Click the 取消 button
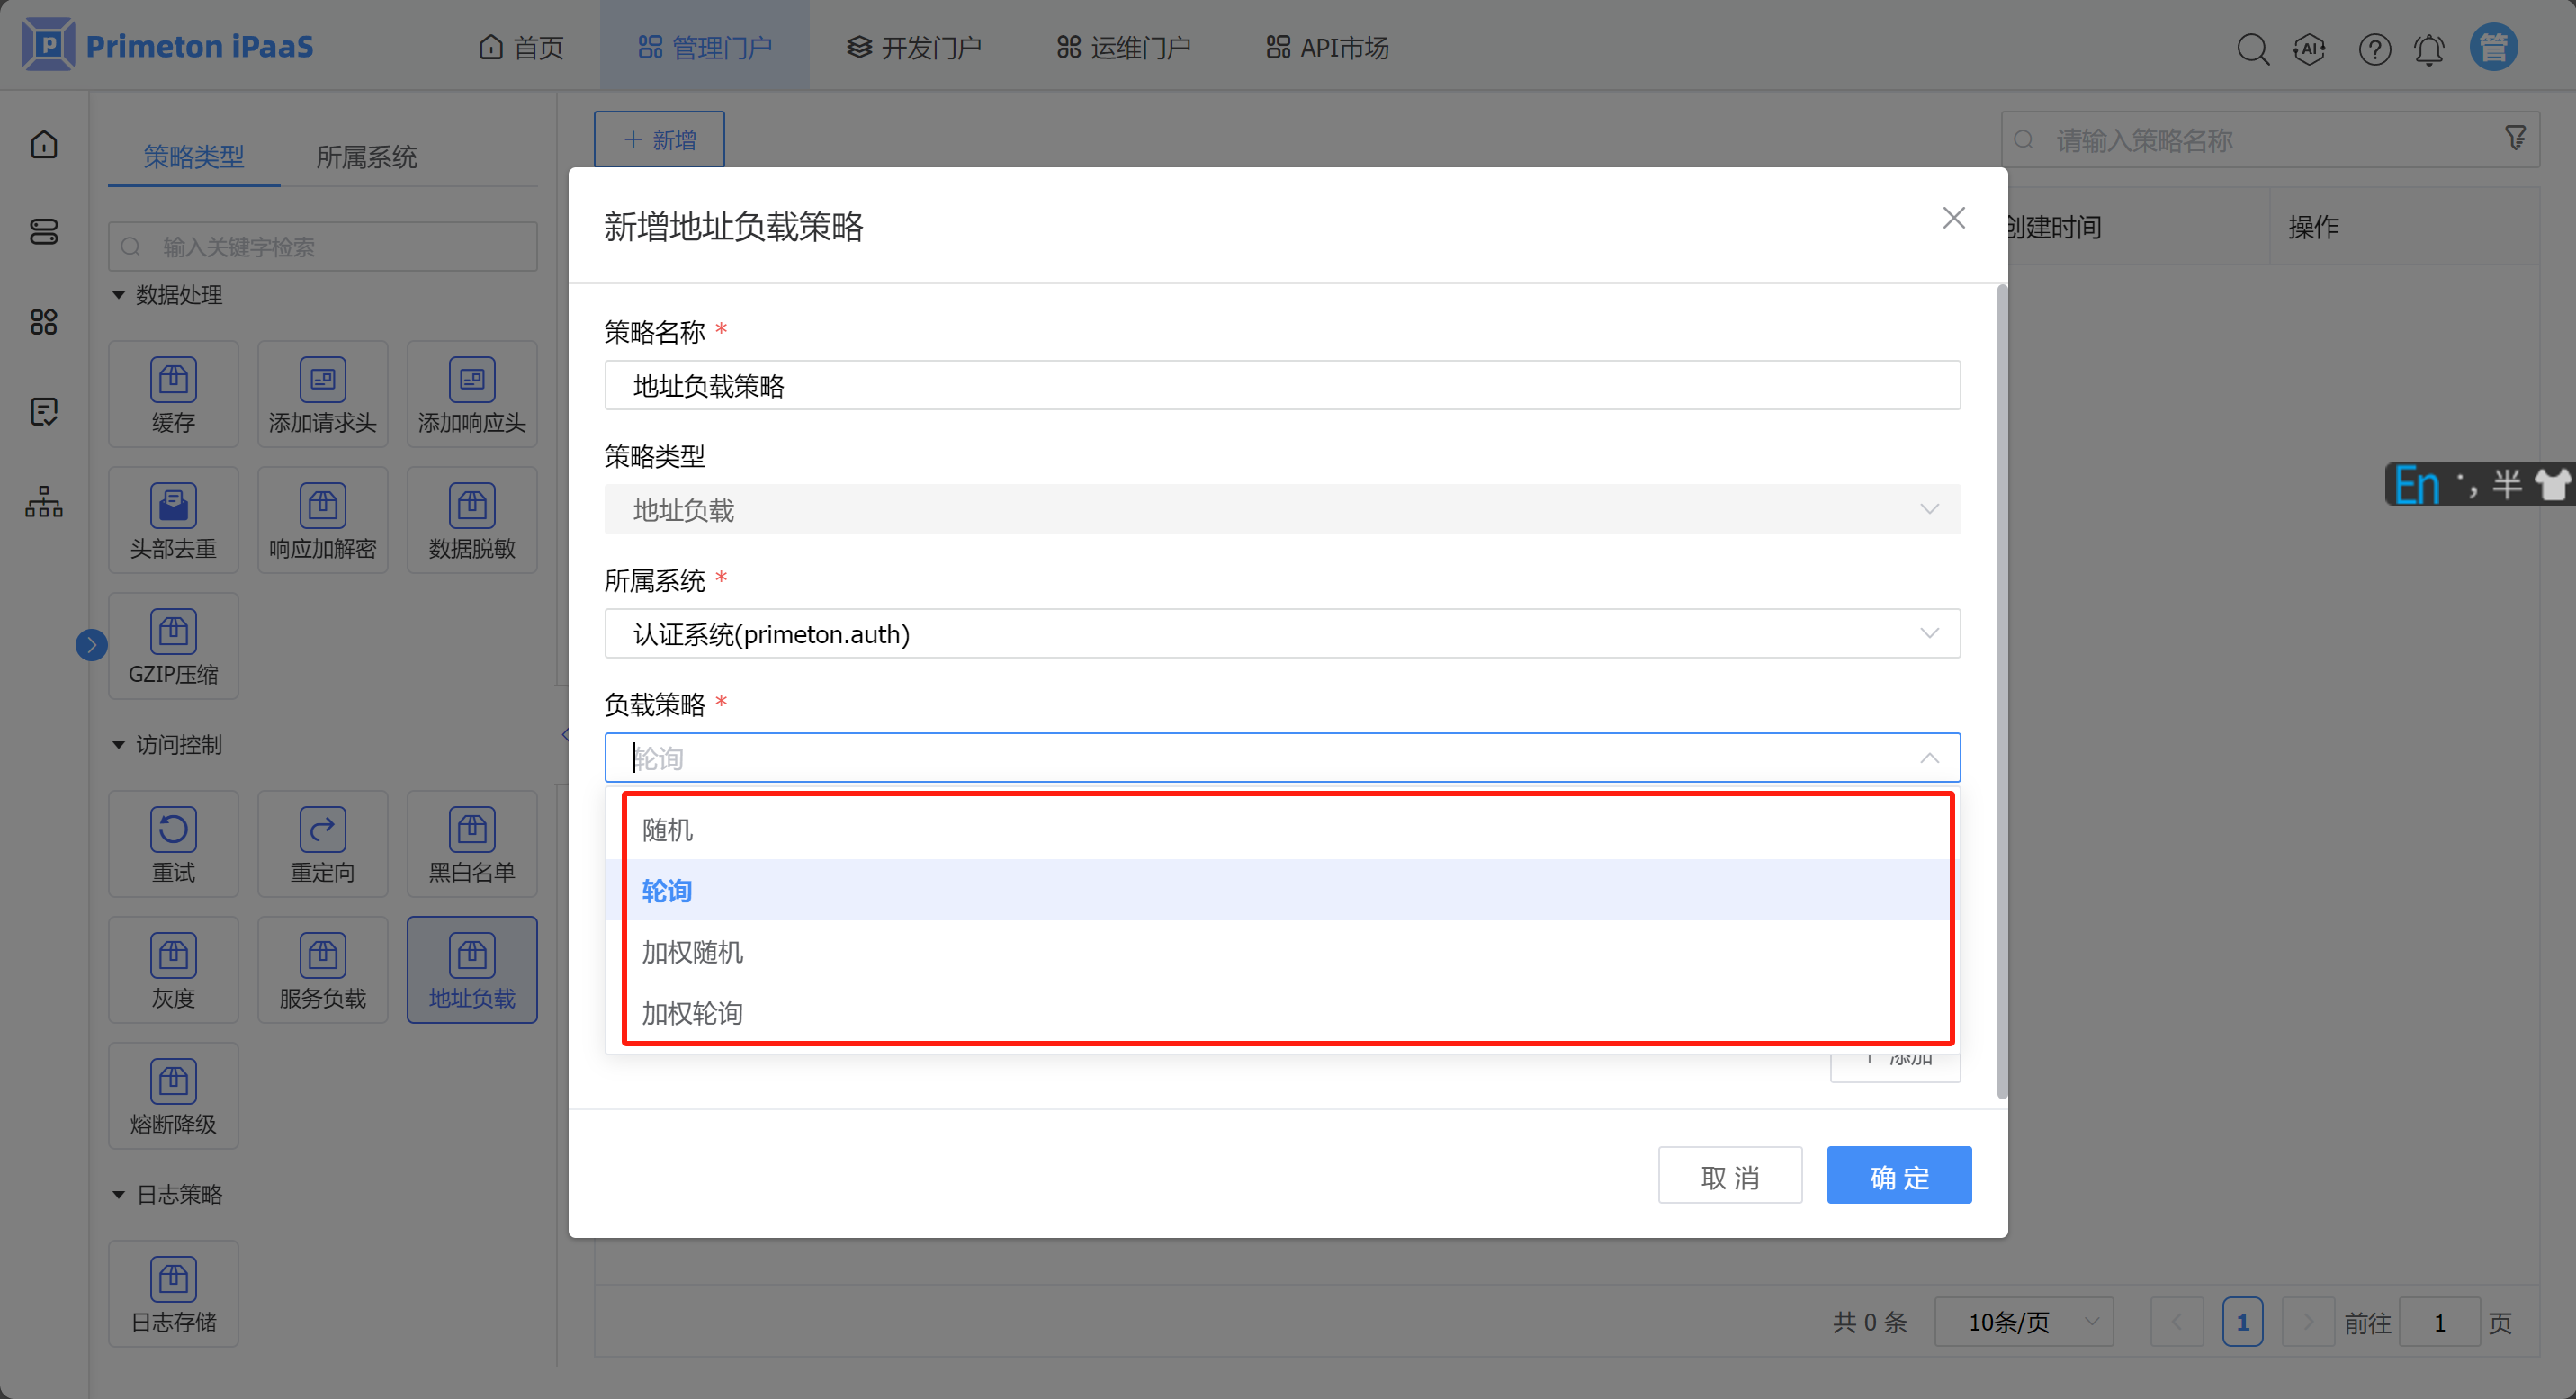Image resolution: width=2576 pixels, height=1399 pixels. pos(1729,1177)
